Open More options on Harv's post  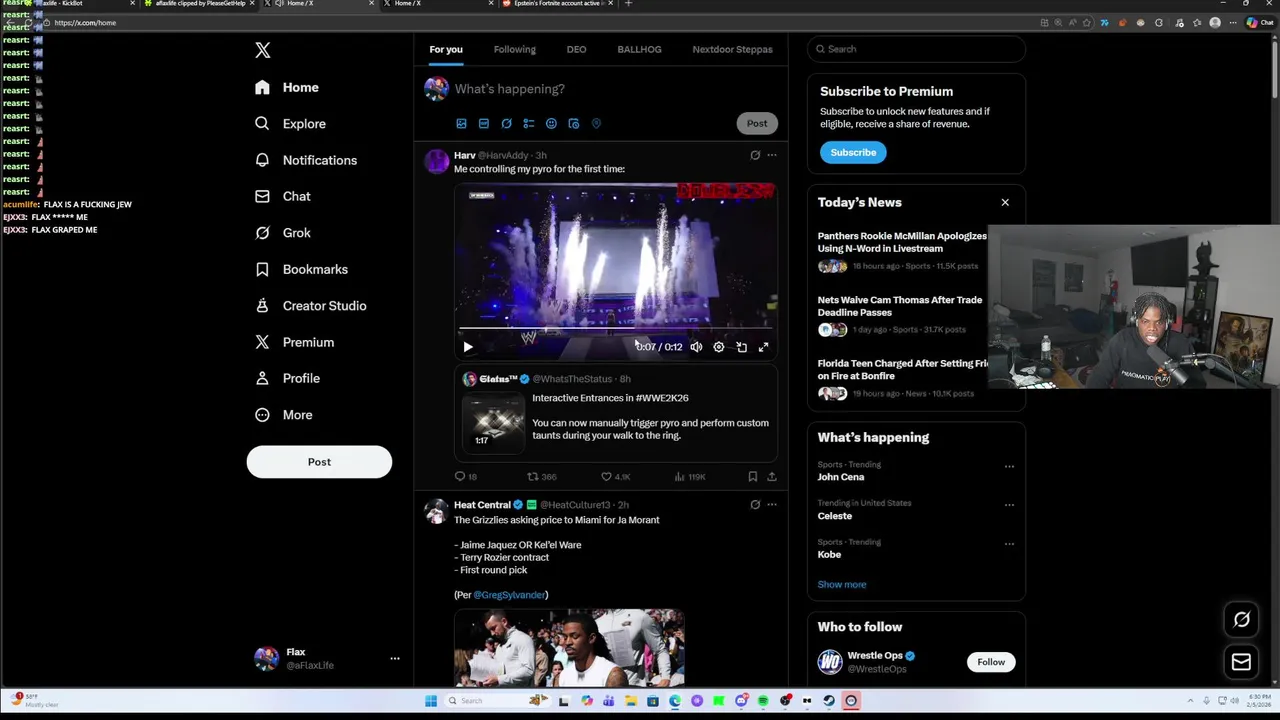tap(771, 155)
